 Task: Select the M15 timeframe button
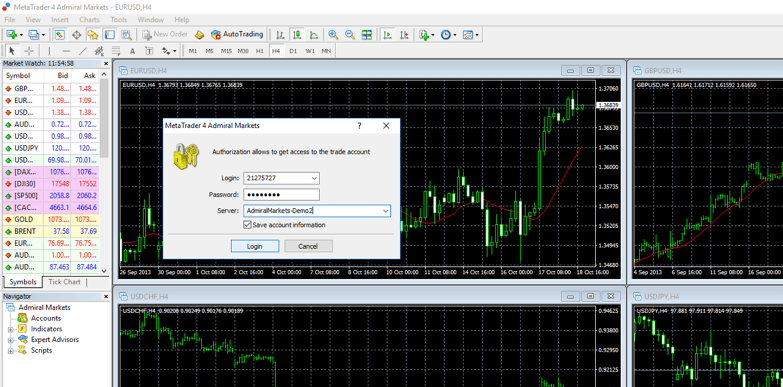226,51
